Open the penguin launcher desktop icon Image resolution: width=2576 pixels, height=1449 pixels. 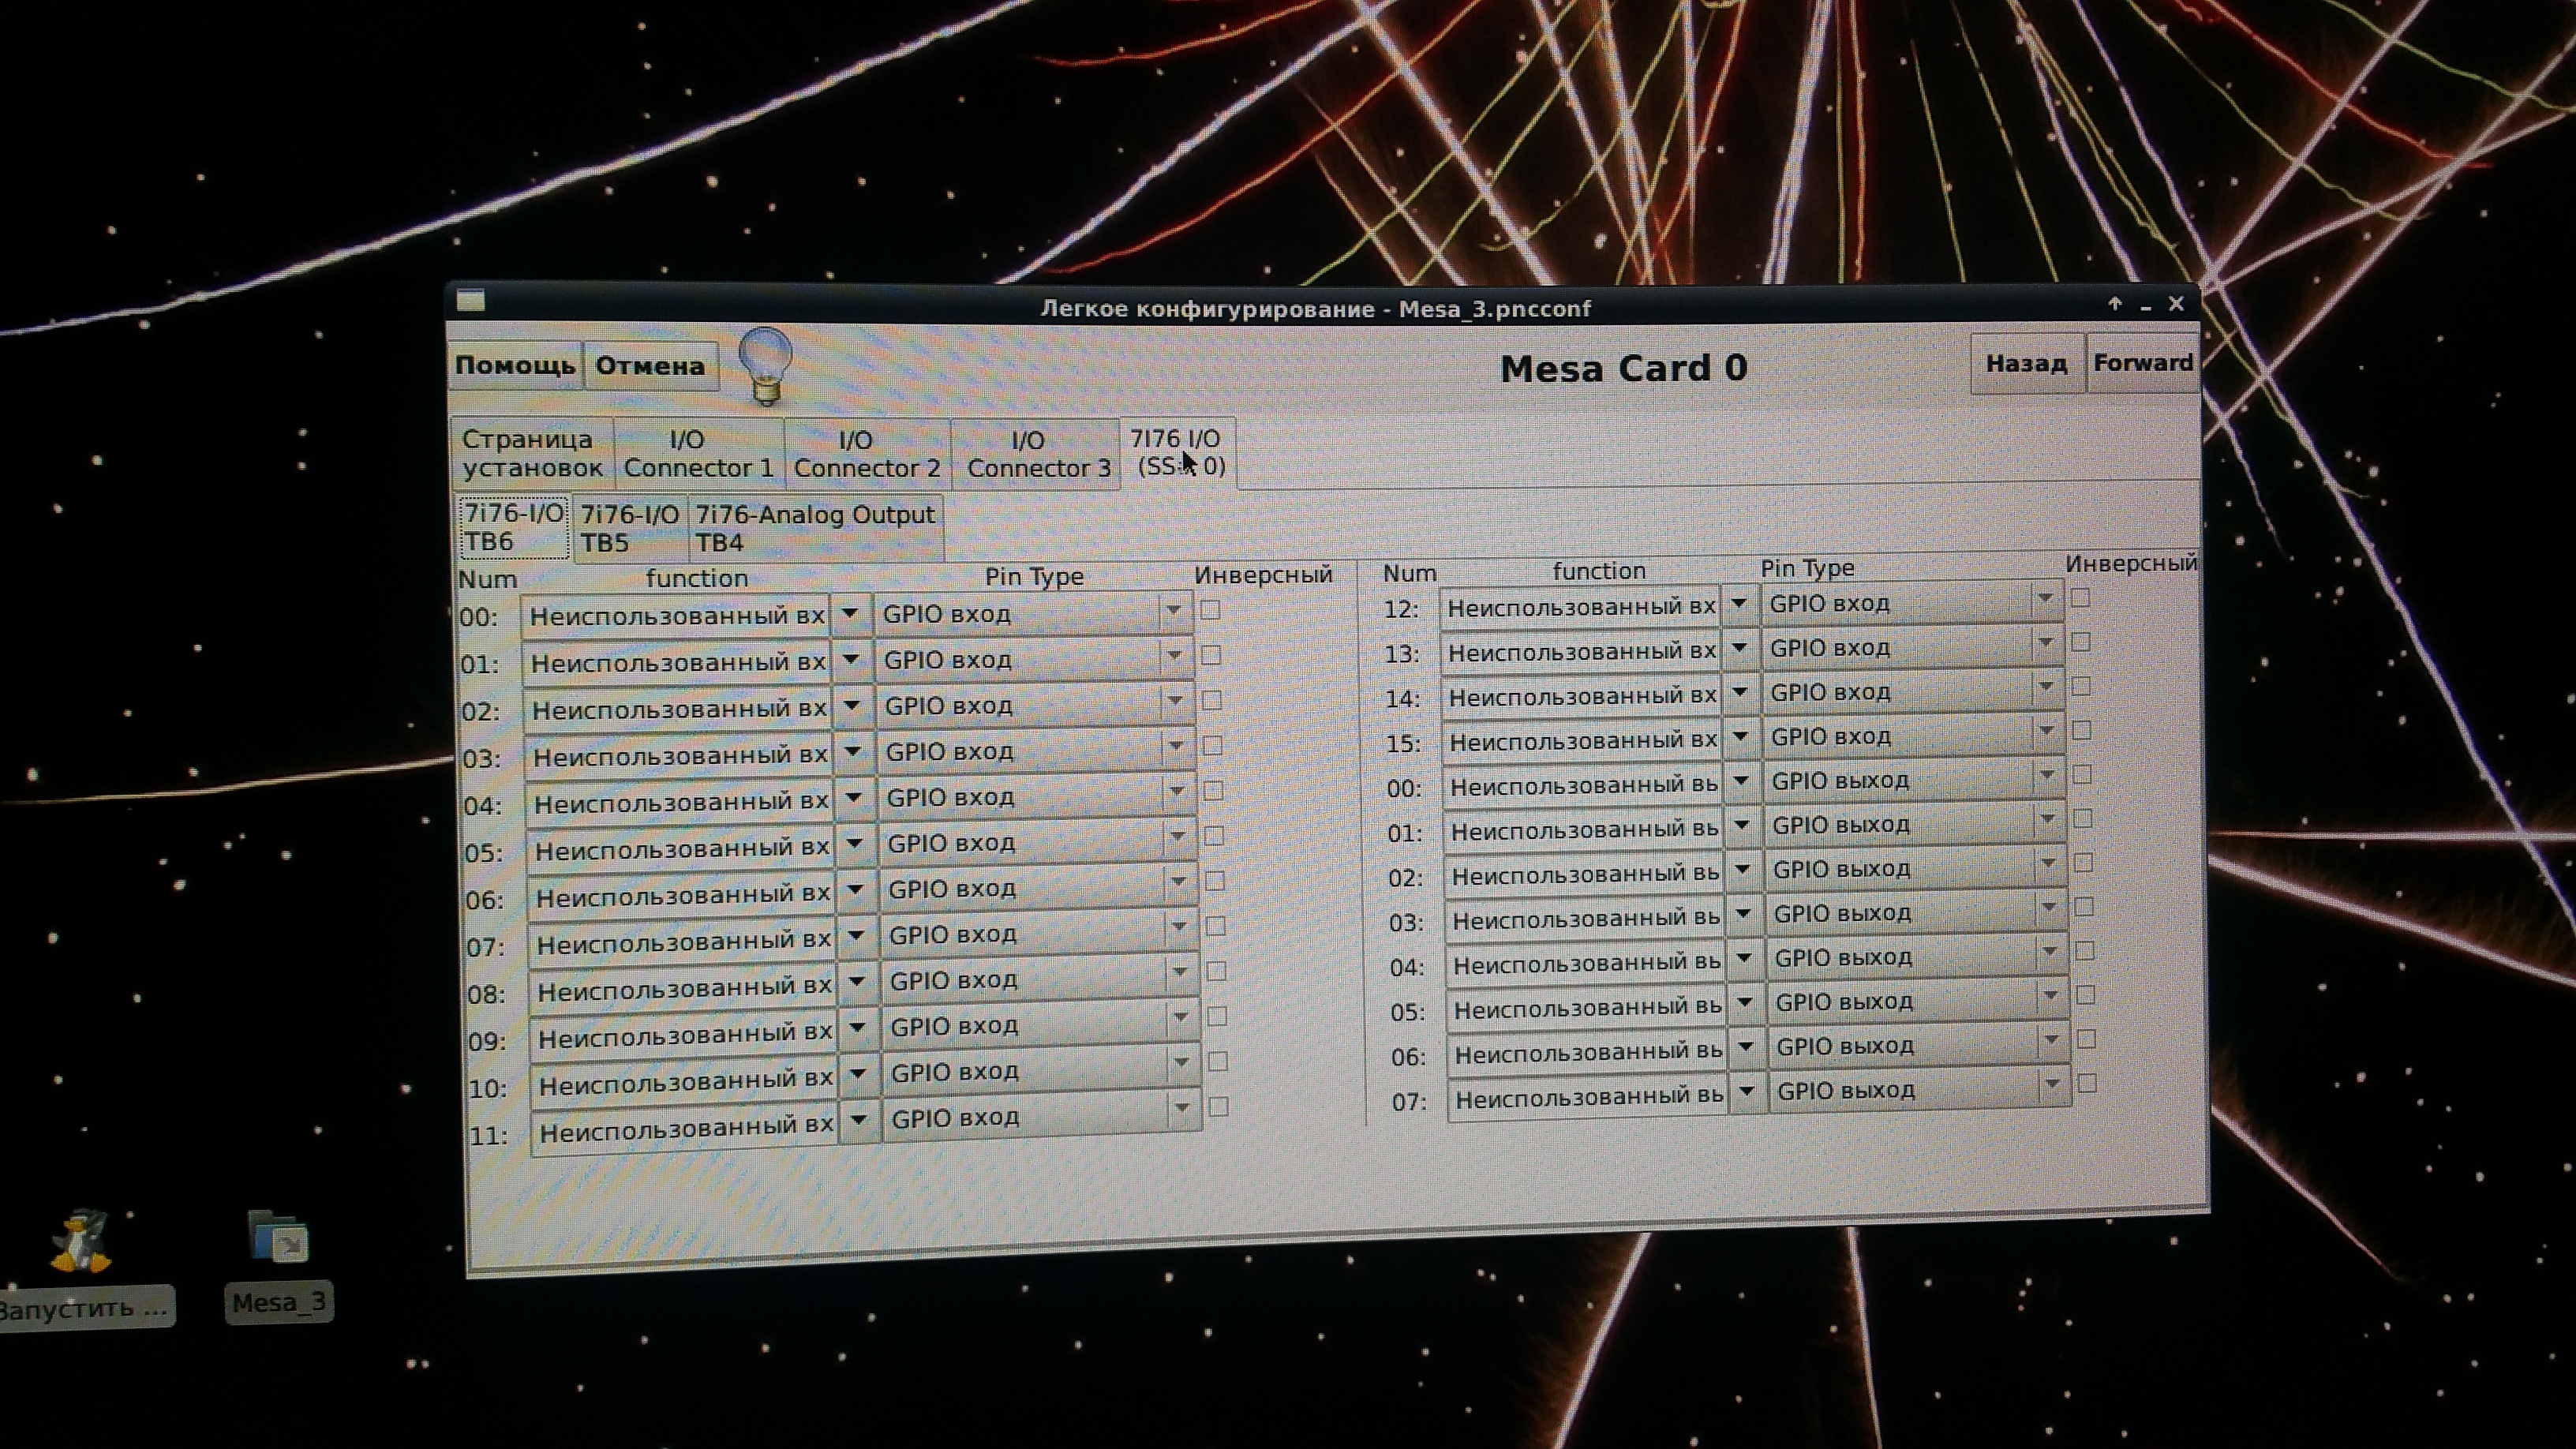pos(82,1242)
